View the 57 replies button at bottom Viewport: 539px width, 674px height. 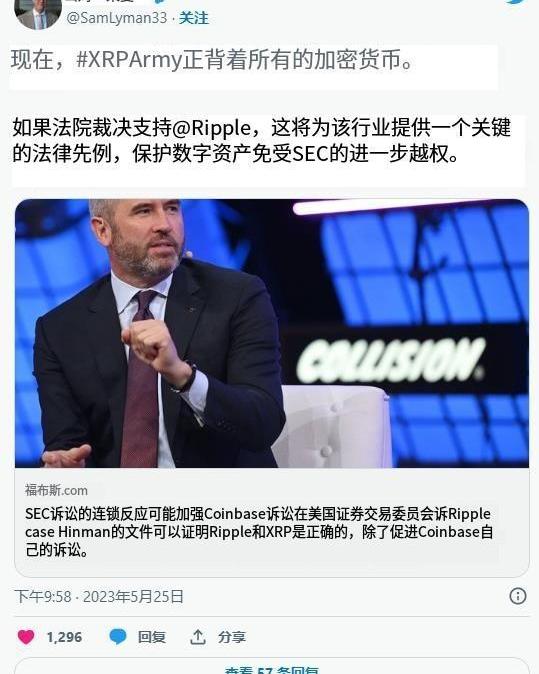pyautogui.click(x=272, y=668)
